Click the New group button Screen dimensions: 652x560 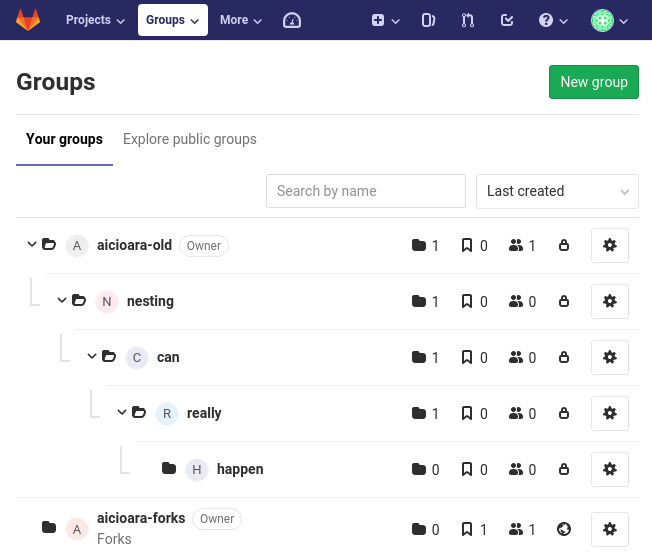(x=594, y=82)
